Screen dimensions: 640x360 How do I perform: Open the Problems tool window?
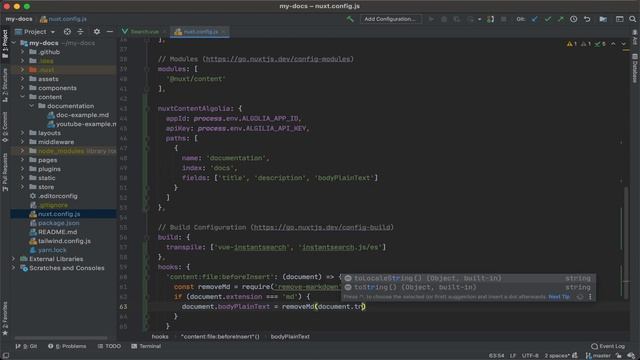click(67, 346)
